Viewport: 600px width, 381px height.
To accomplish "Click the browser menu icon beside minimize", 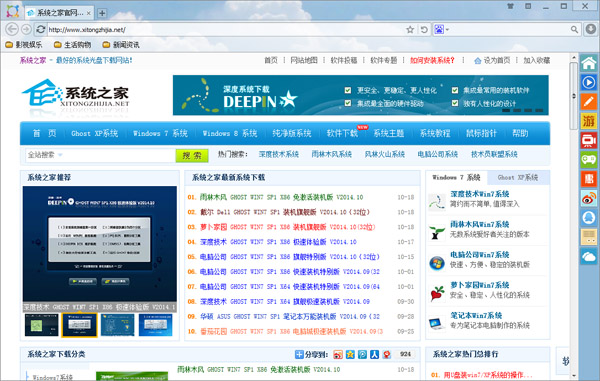I will 528,6.
